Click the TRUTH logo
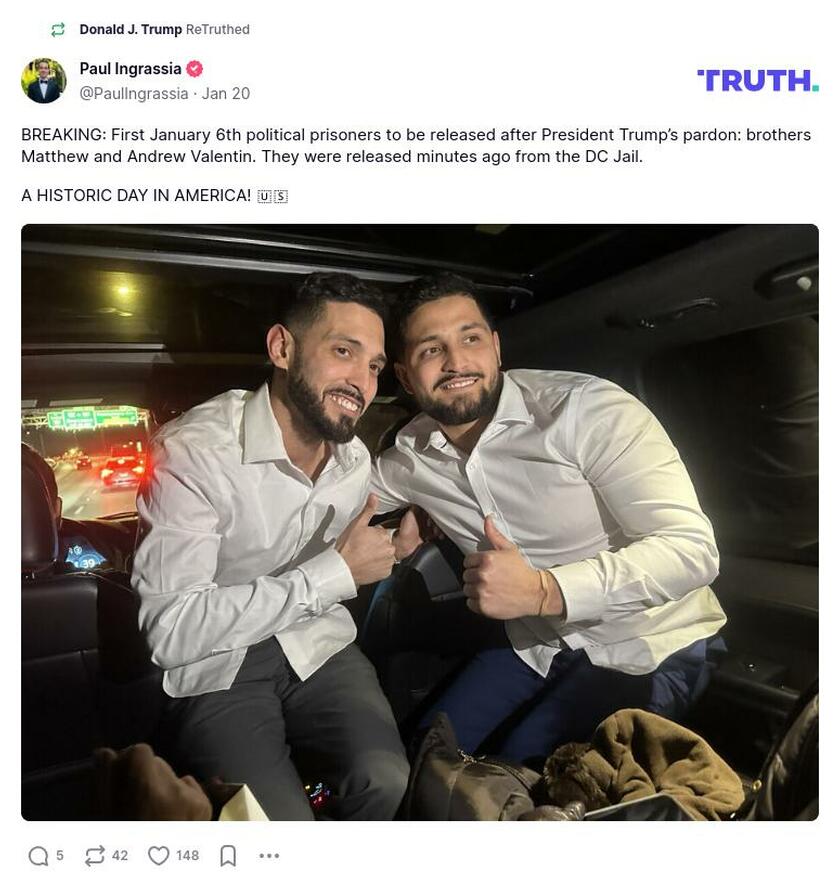This screenshot has width=840, height=891. coord(758,80)
